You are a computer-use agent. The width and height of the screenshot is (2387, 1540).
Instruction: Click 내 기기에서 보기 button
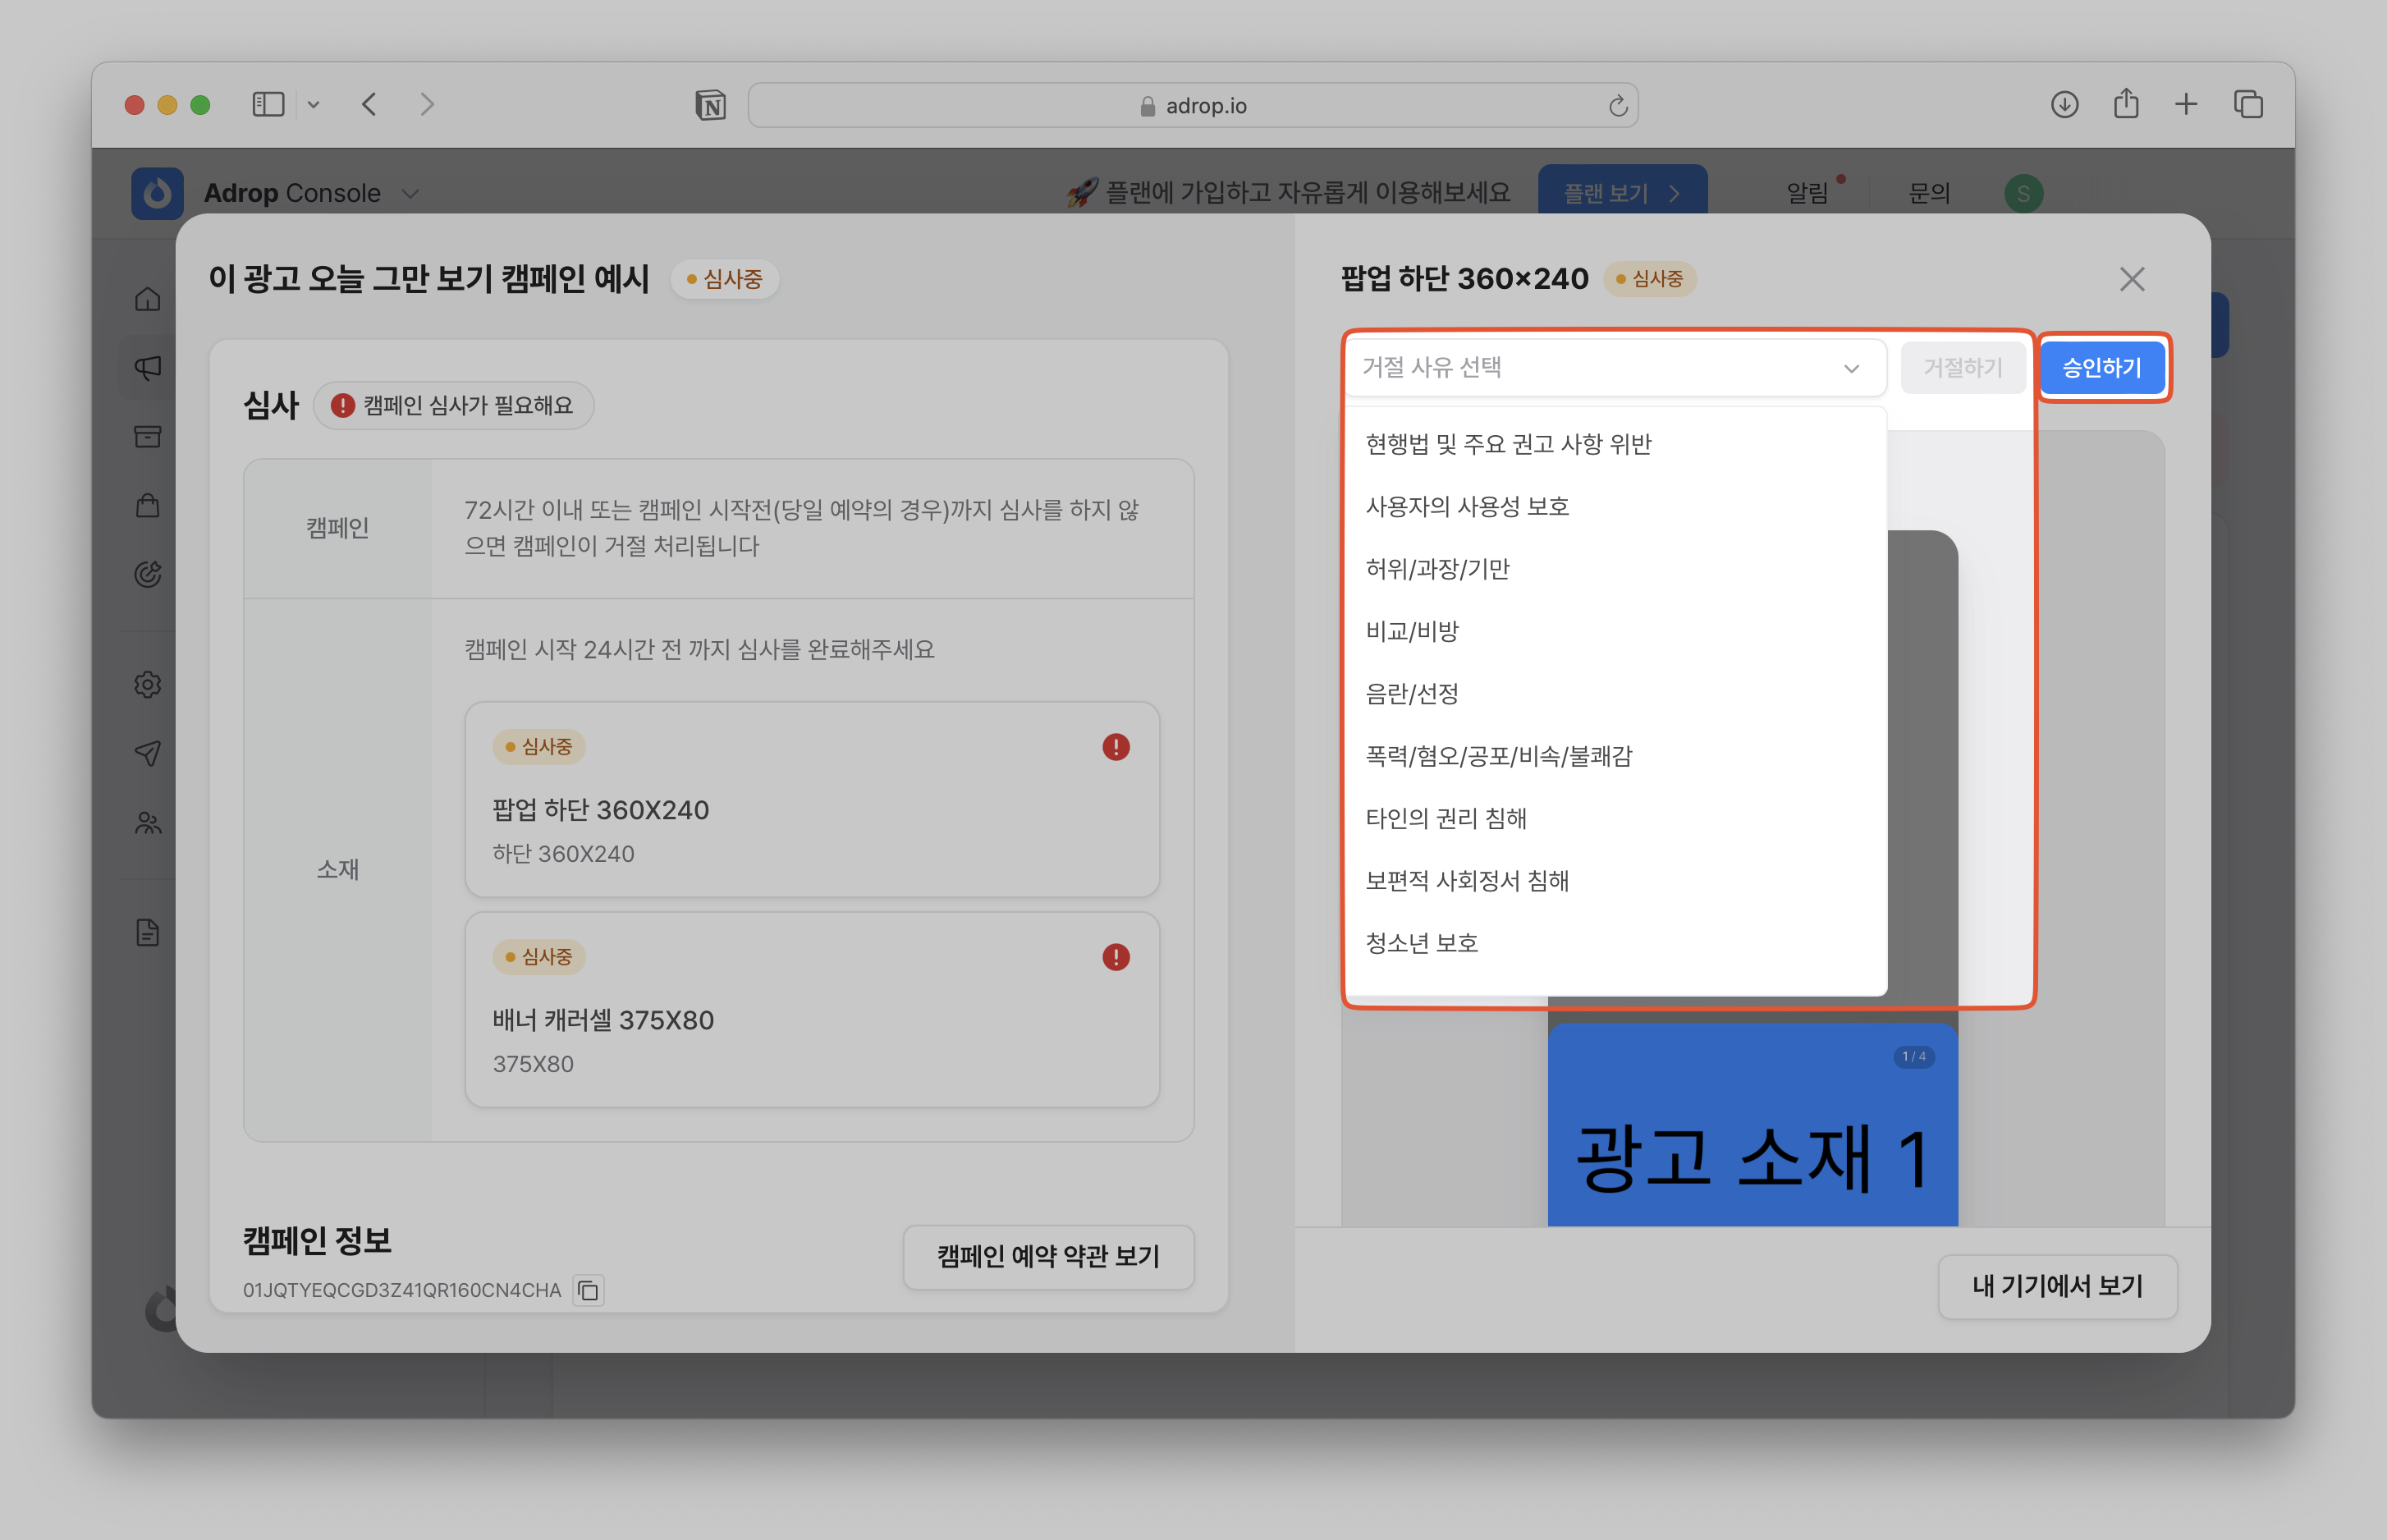coord(2056,1287)
